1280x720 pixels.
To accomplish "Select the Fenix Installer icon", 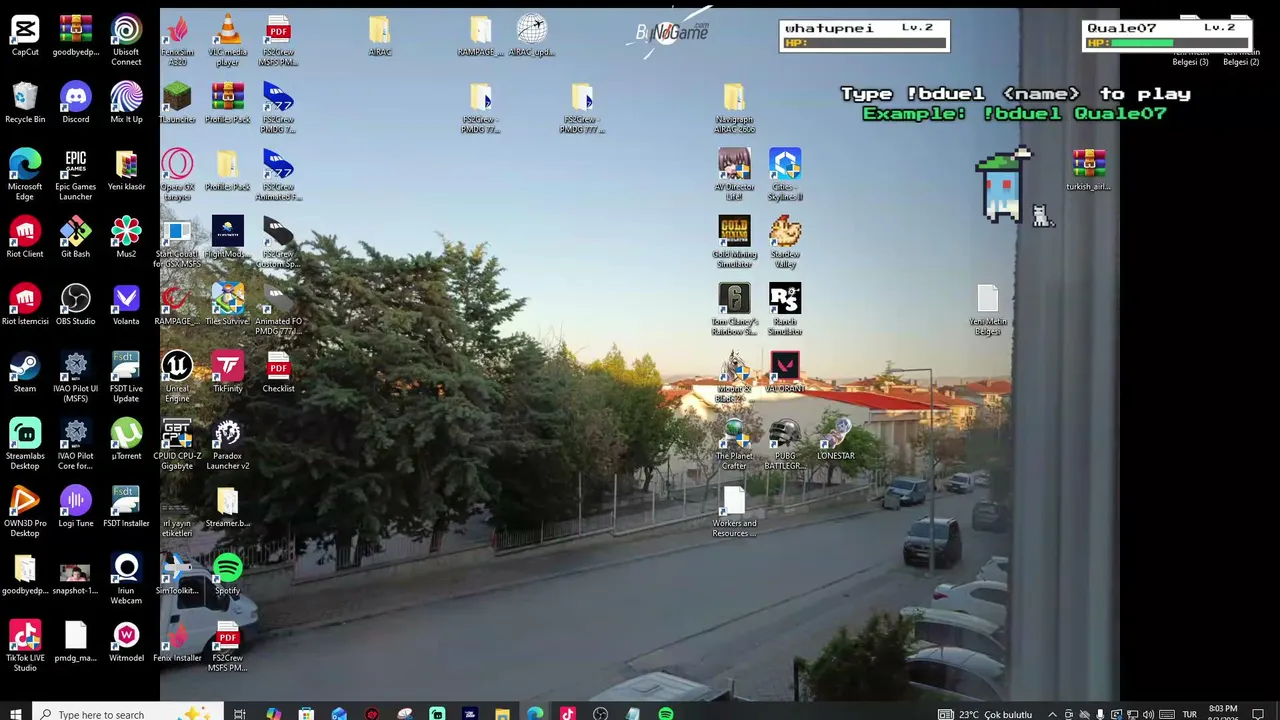I will pyautogui.click(x=177, y=641).
